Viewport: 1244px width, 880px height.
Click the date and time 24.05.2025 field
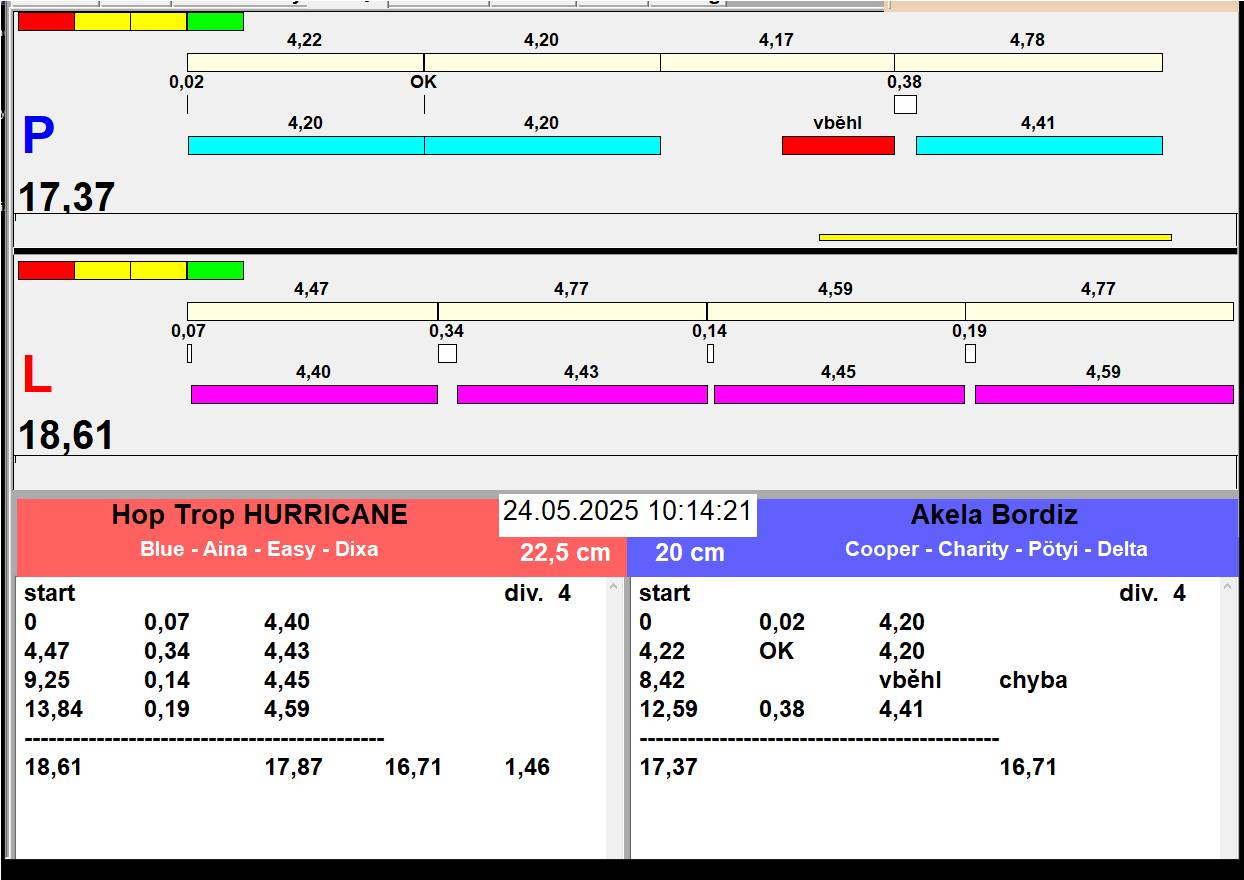pos(627,511)
